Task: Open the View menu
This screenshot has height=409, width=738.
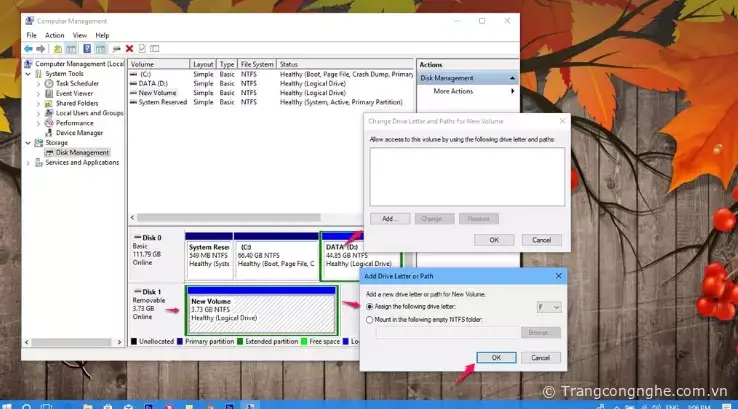Action: (79, 35)
